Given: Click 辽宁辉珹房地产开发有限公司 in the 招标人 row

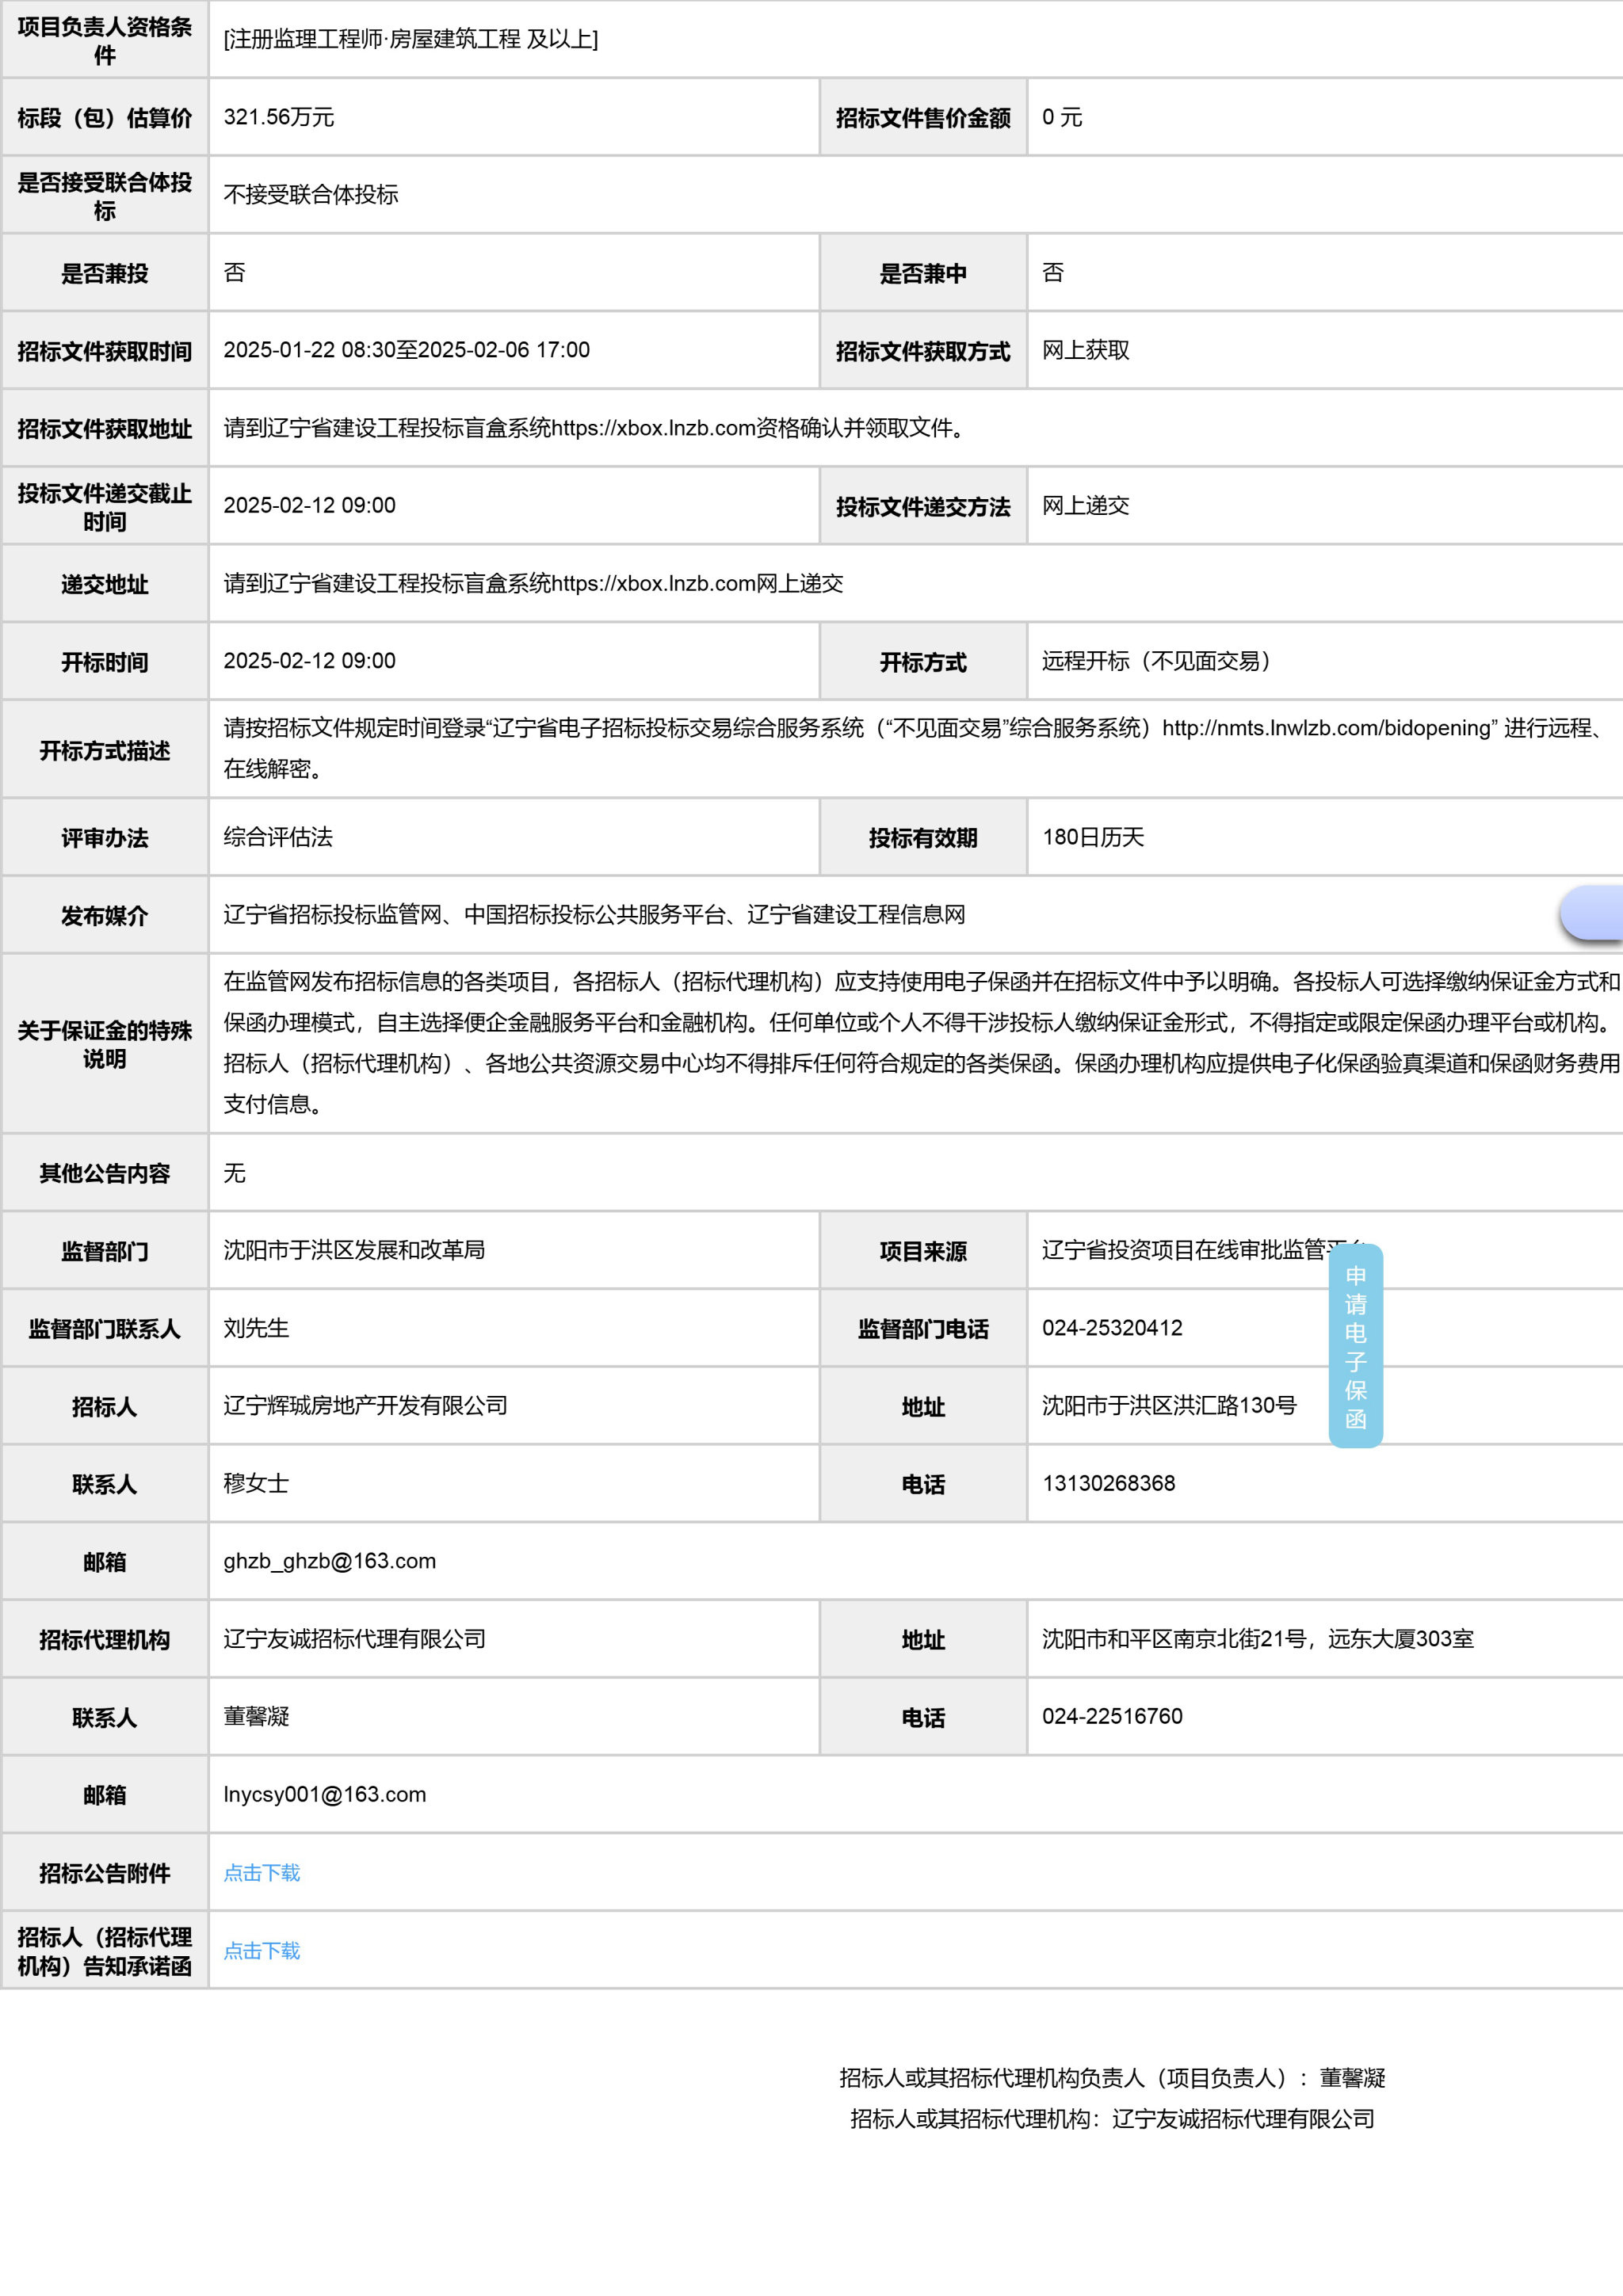Looking at the screenshot, I should [365, 1405].
